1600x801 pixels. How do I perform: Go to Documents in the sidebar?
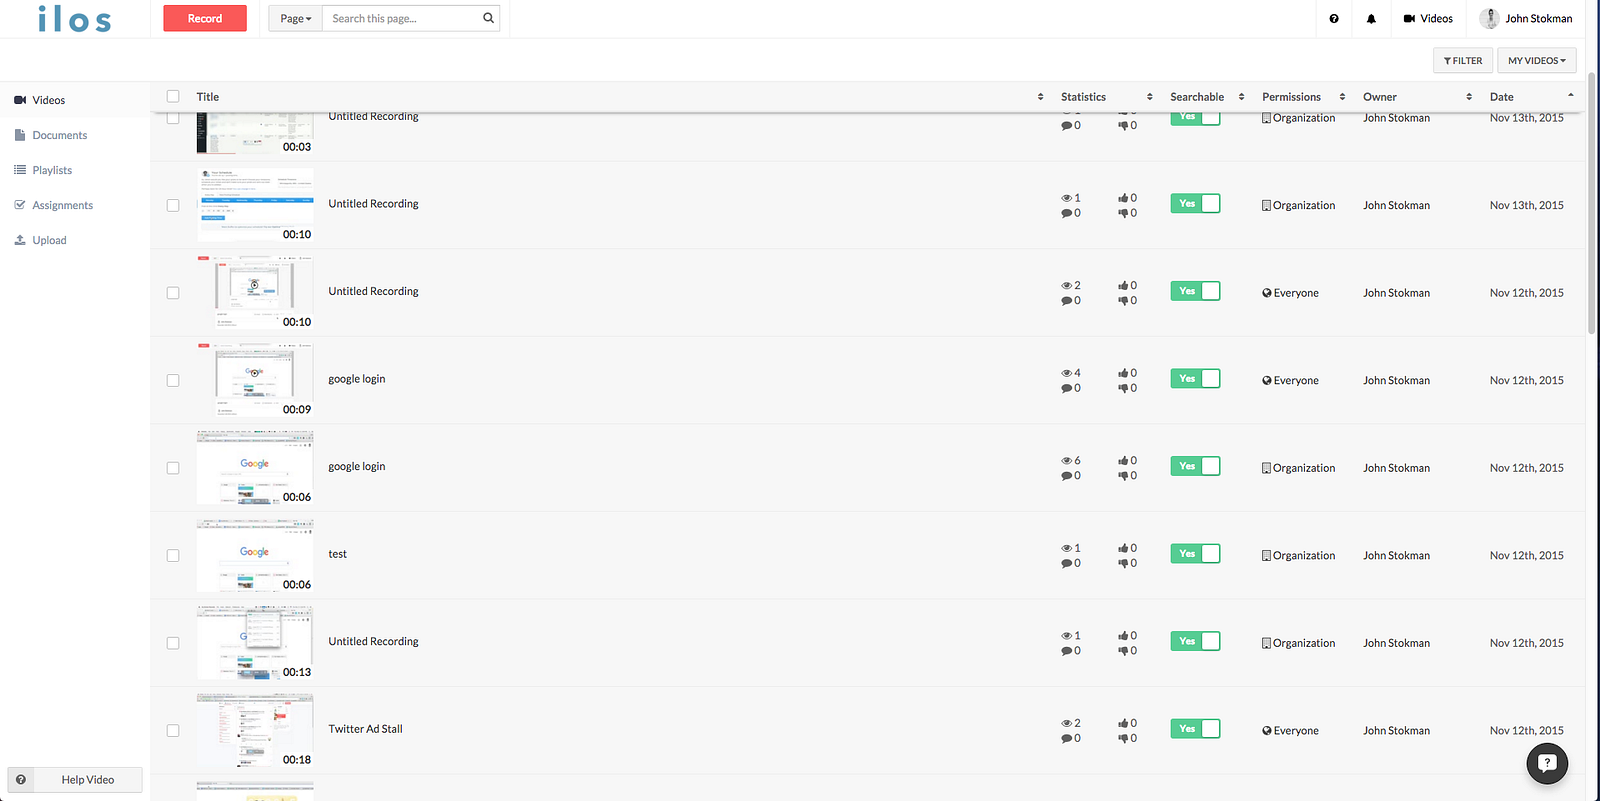(x=59, y=135)
